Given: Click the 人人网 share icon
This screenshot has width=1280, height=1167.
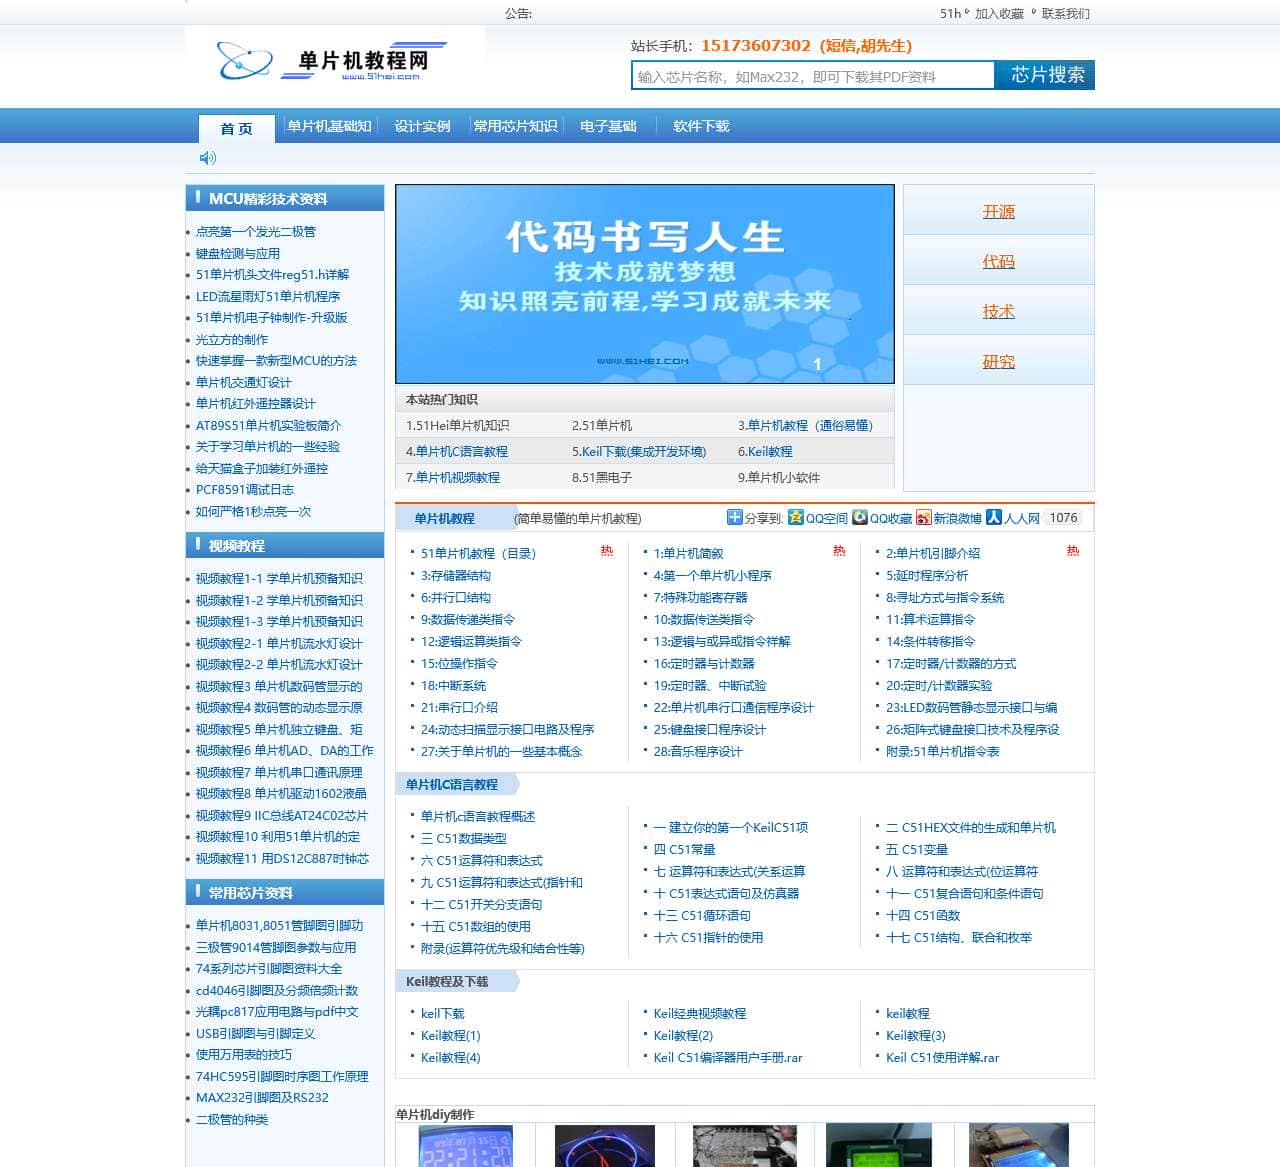Looking at the screenshot, I should 993,518.
